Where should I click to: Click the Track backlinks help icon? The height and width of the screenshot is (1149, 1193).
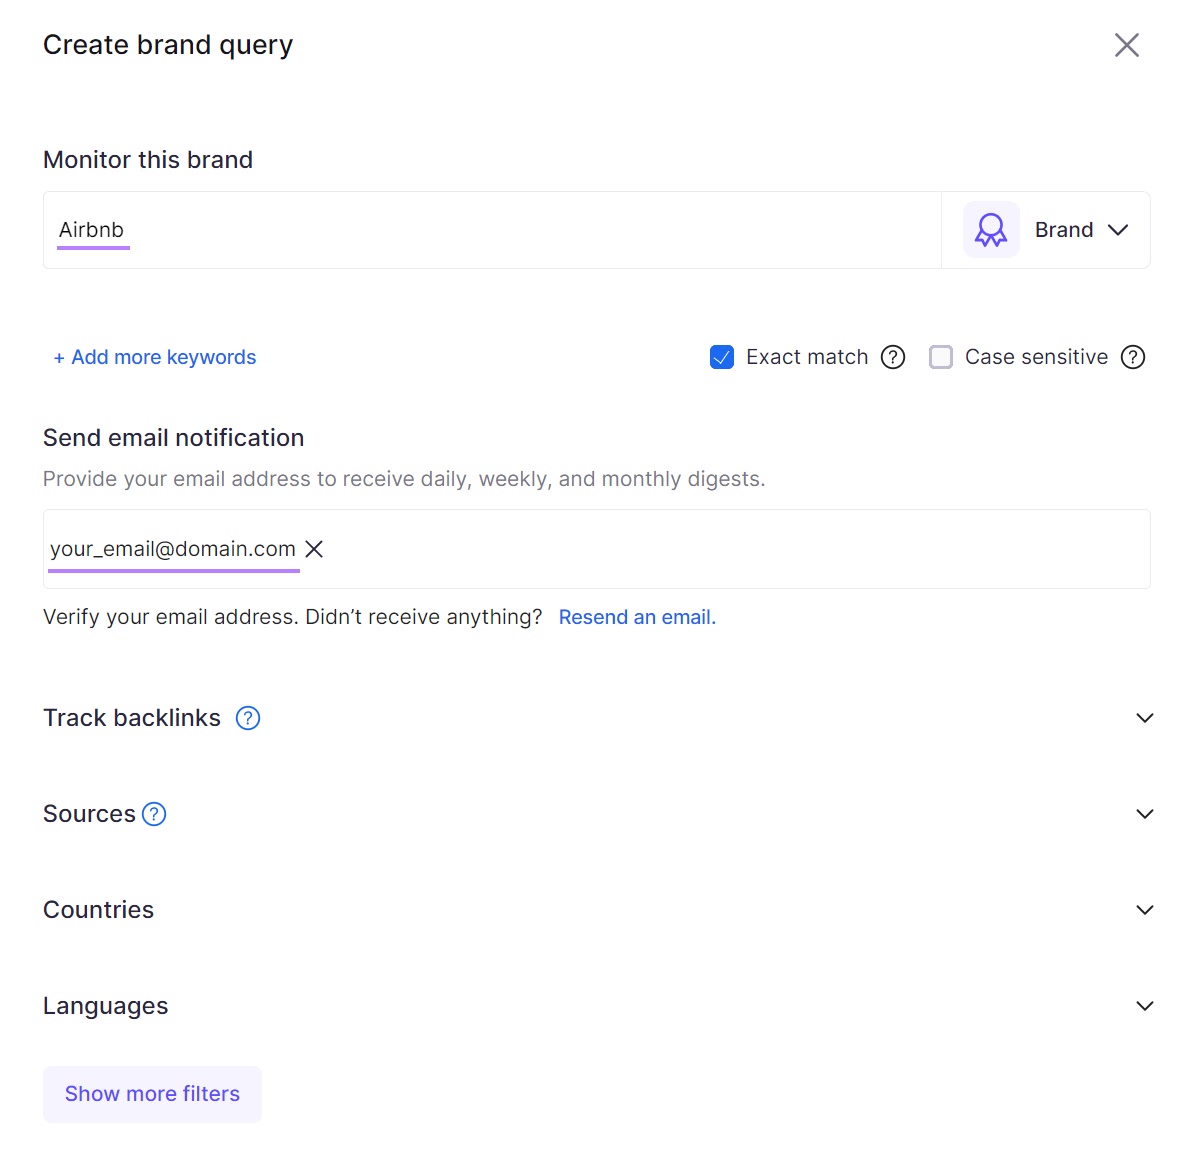pyautogui.click(x=247, y=717)
